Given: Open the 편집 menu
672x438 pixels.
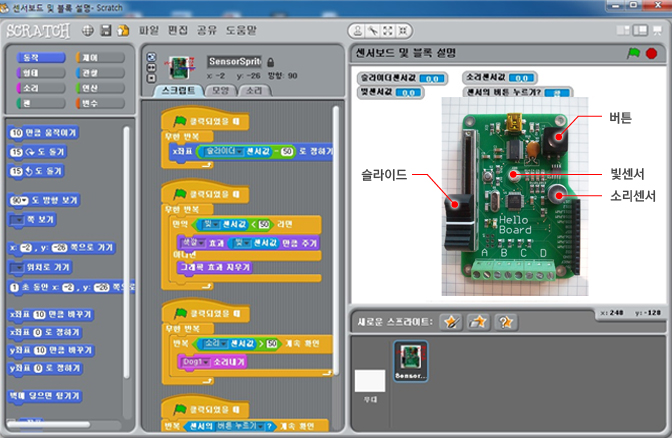Looking at the screenshot, I should (x=177, y=30).
